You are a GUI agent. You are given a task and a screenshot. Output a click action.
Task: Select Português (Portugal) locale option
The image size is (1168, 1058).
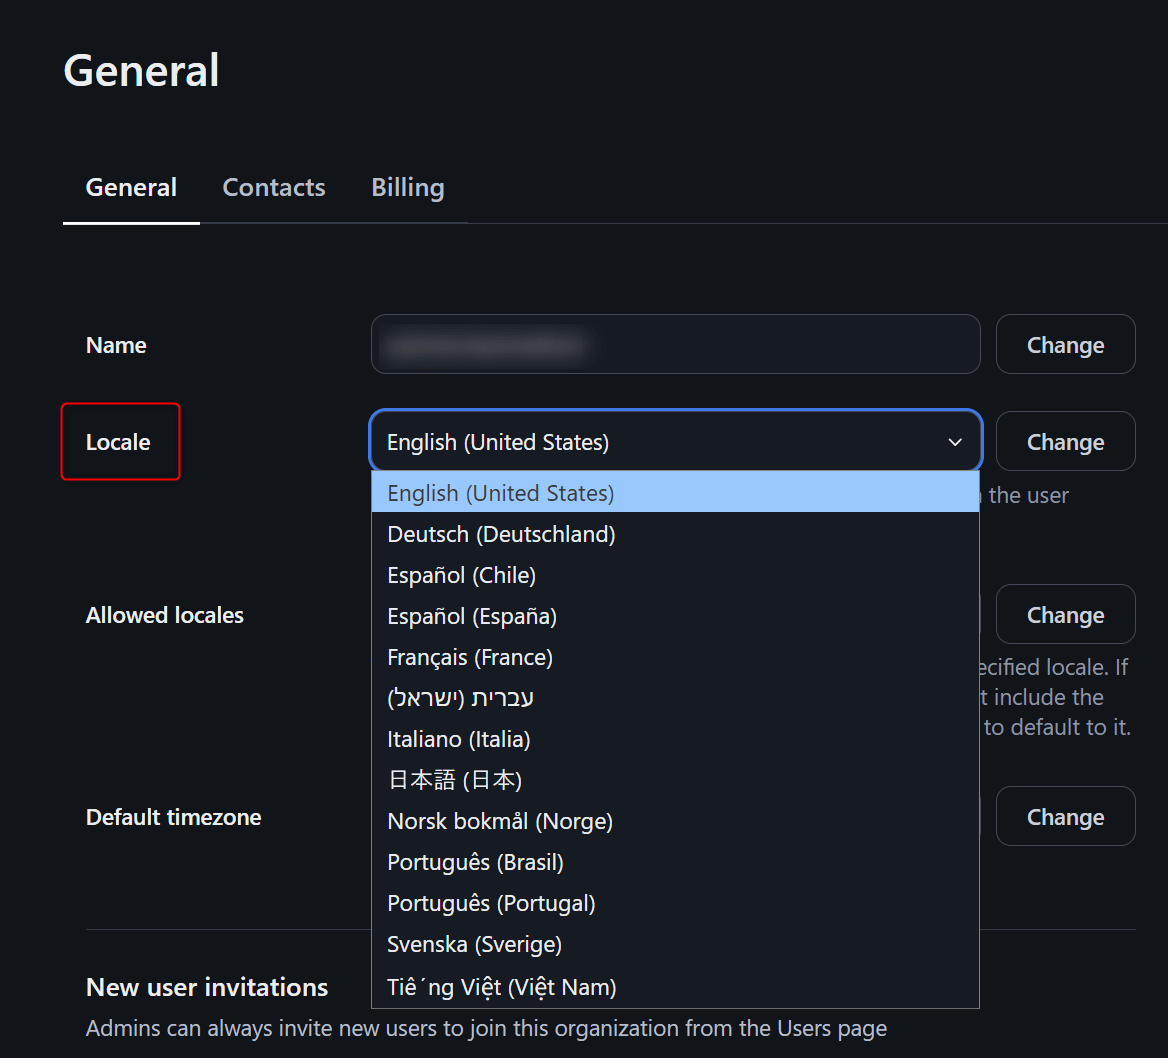pos(491,903)
